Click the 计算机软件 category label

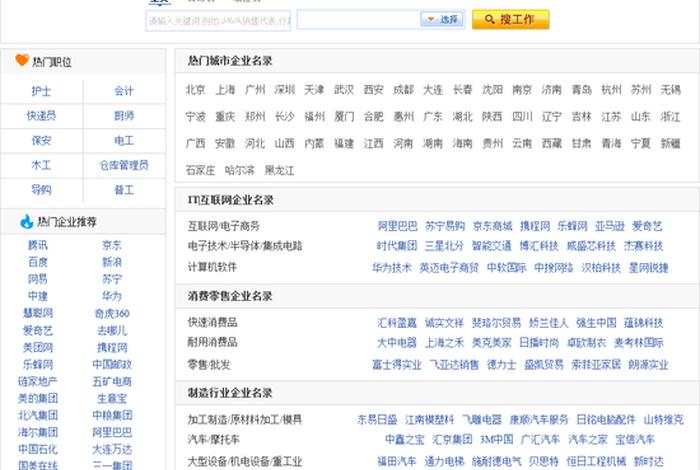click(x=212, y=267)
